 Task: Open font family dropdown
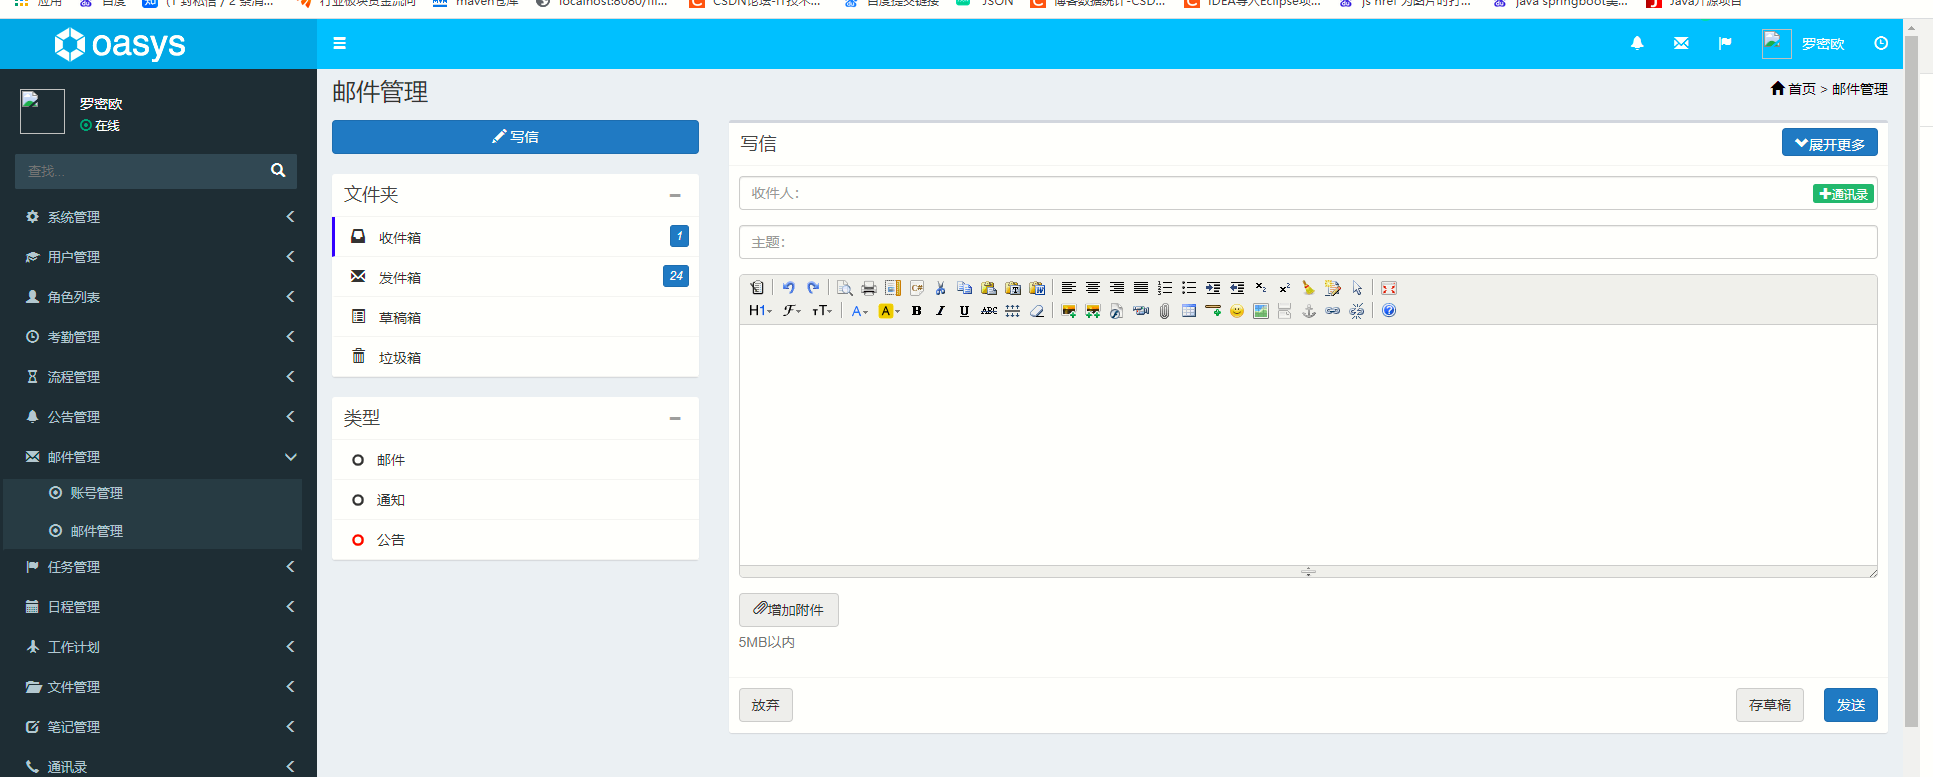[x=792, y=311]
